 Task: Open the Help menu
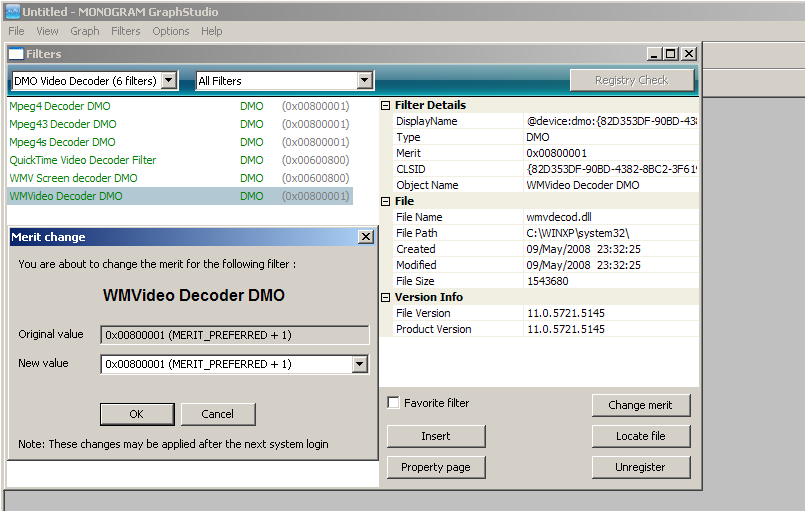point(212,31)
